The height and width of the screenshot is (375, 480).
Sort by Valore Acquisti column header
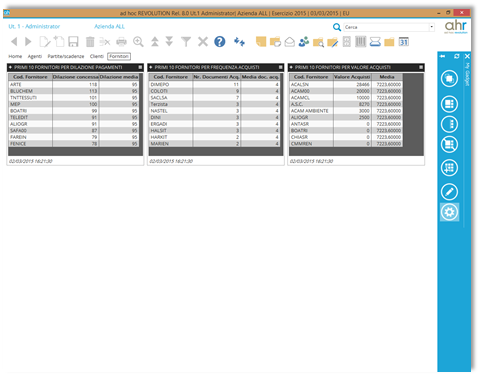tap(352, 77)
